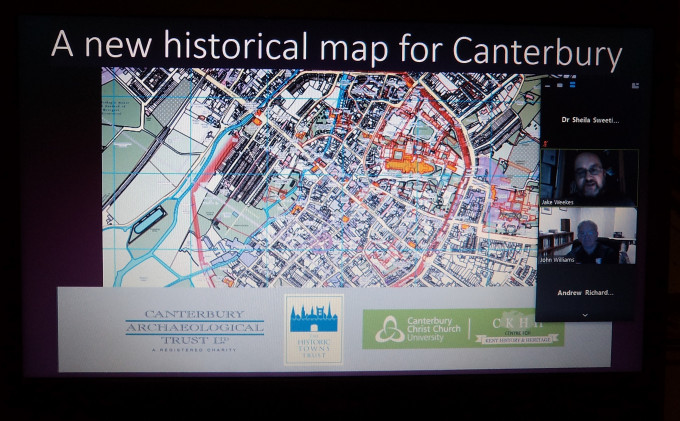Image resolution: width=680 pixels, height=421 pixels.
Task: Select Andrew Richard... participant tile
Action: point(585,293)
